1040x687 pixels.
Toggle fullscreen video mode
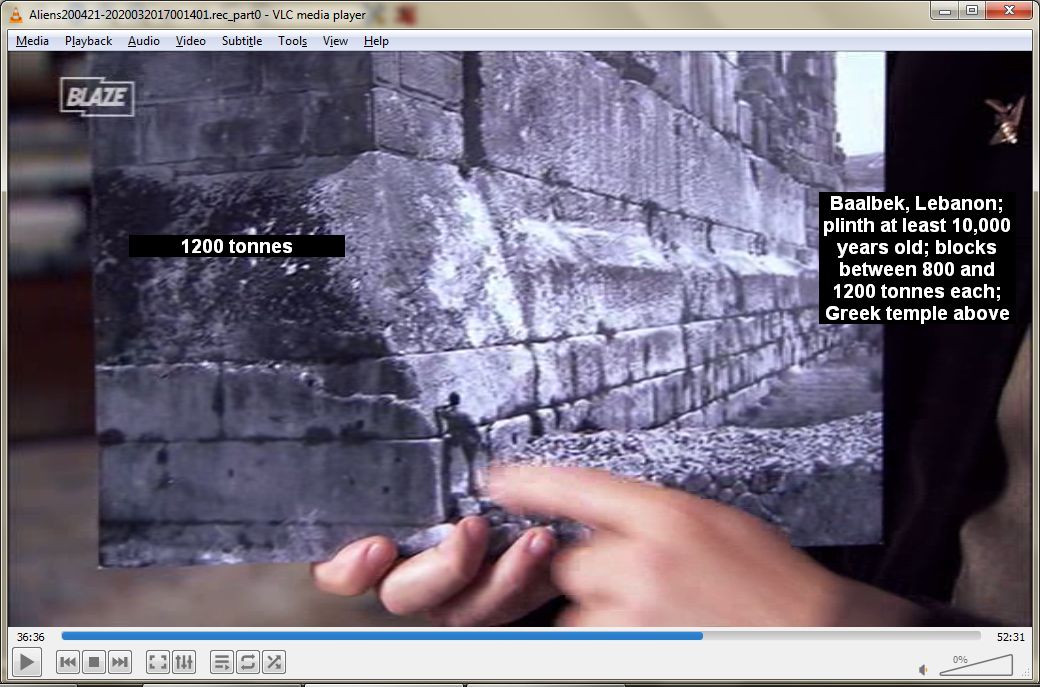click(x=158, y=662)
